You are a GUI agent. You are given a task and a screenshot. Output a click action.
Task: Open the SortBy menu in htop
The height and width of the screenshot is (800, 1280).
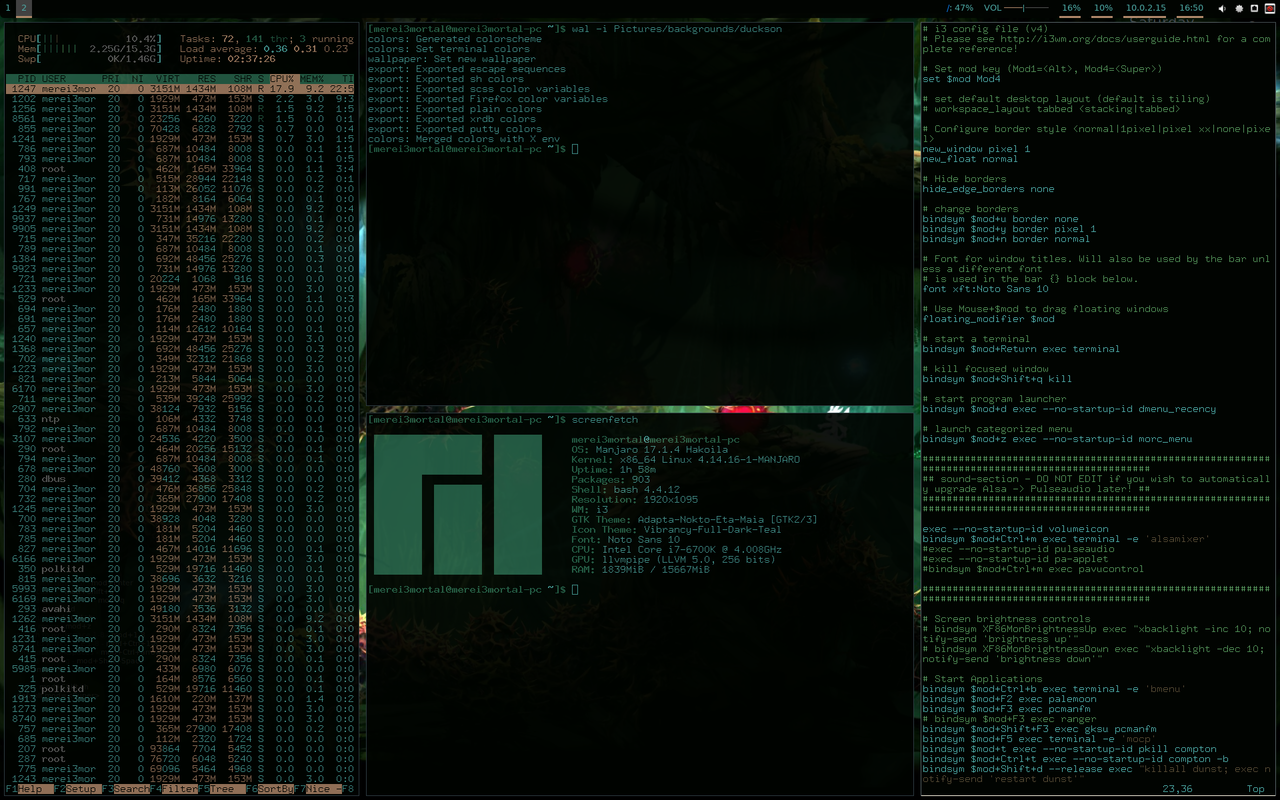point(275,789)
